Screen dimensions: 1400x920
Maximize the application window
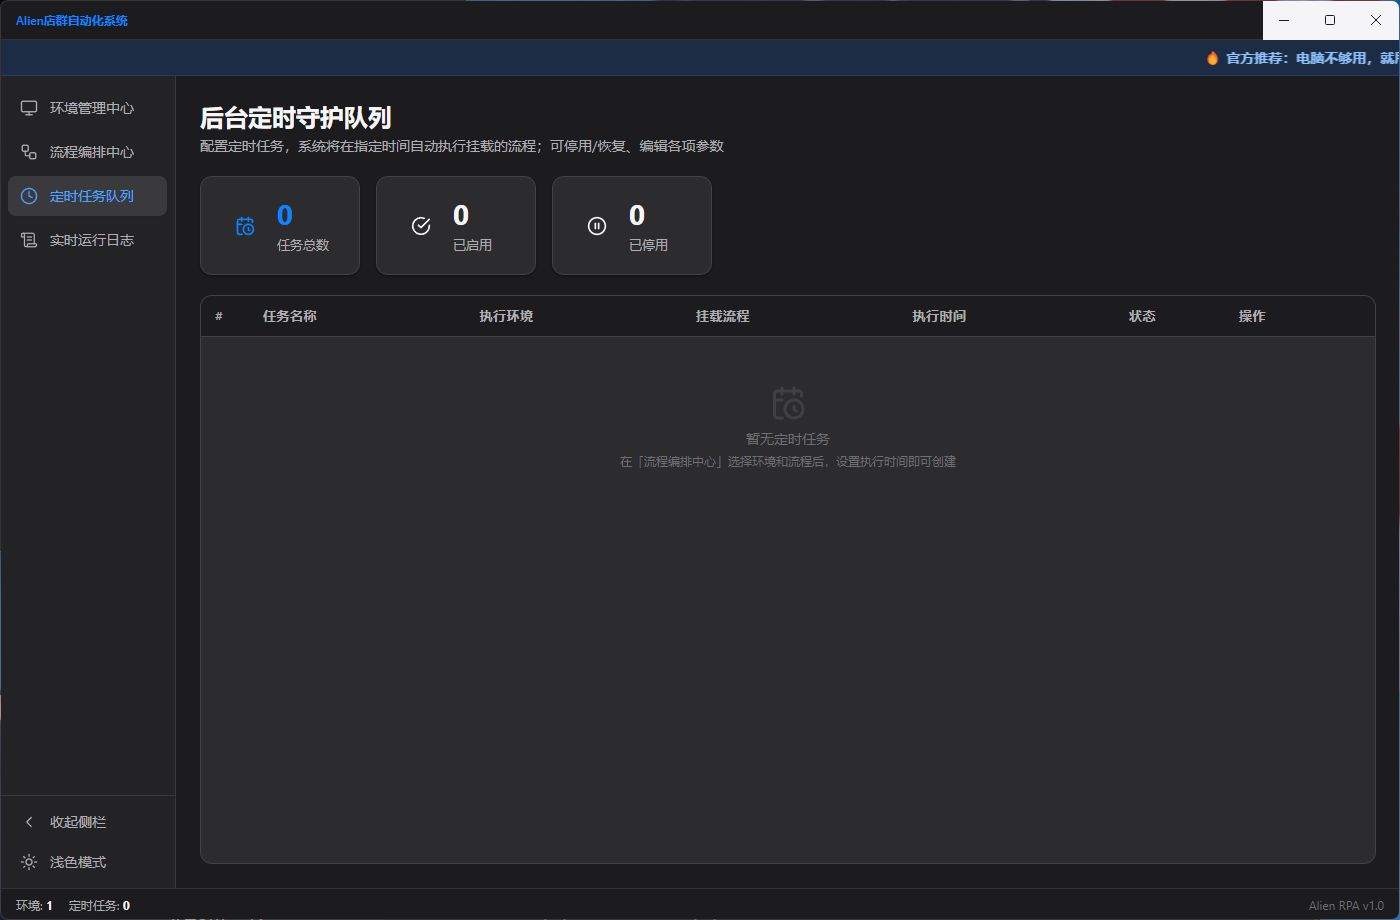pyautogui.click(x=1330, y=20)
